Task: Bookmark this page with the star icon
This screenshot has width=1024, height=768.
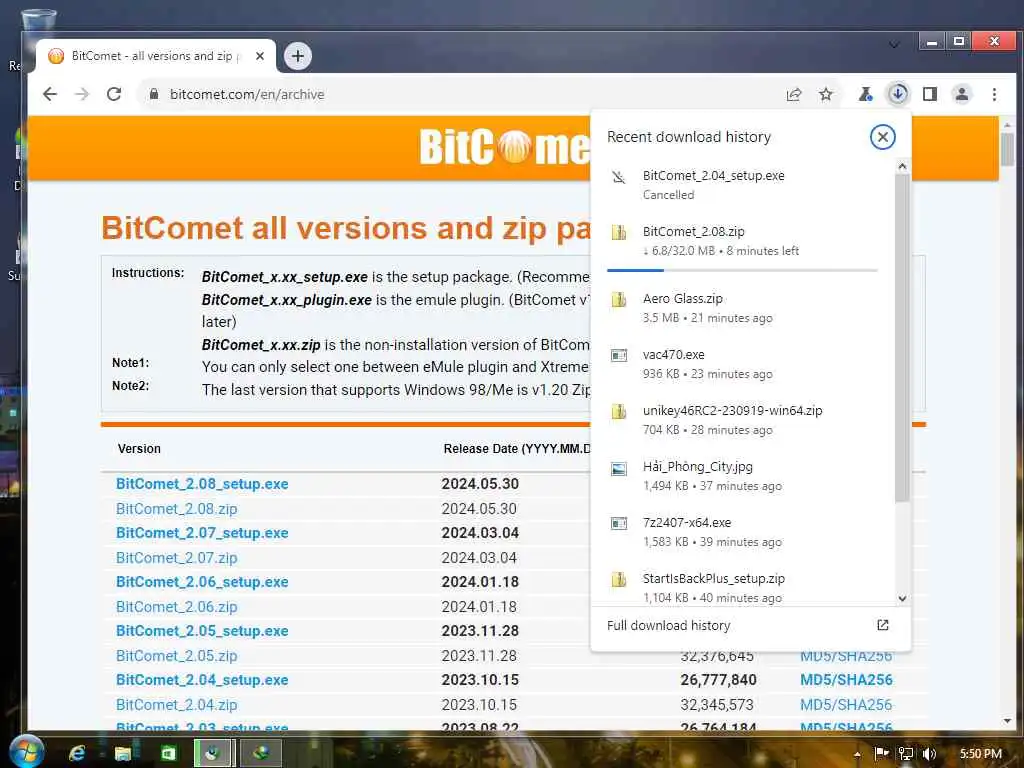Action: [825, 94]
